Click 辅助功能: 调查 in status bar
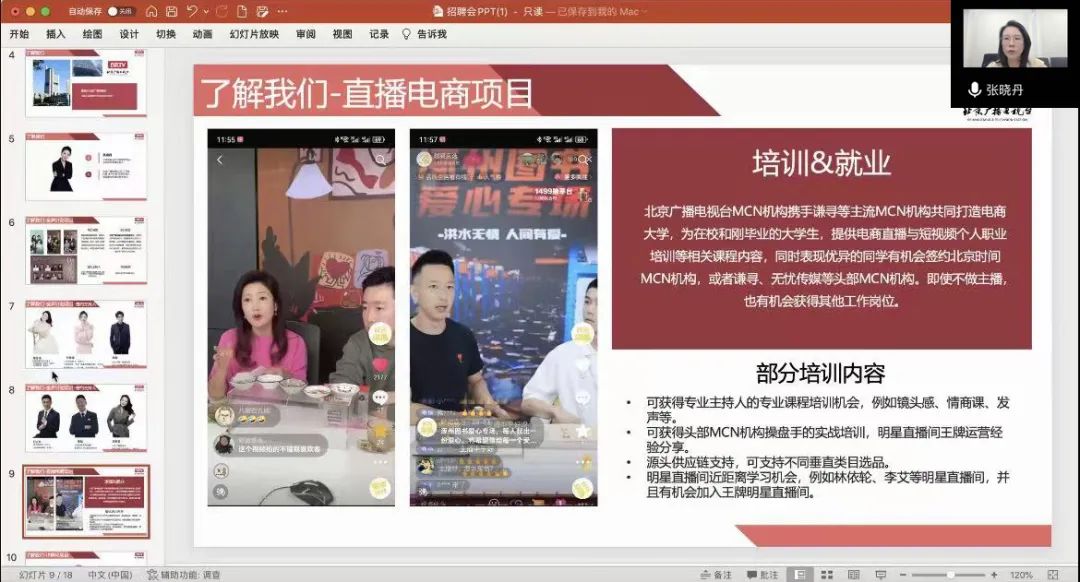1080x582 pixels. [x=184, y=575]
